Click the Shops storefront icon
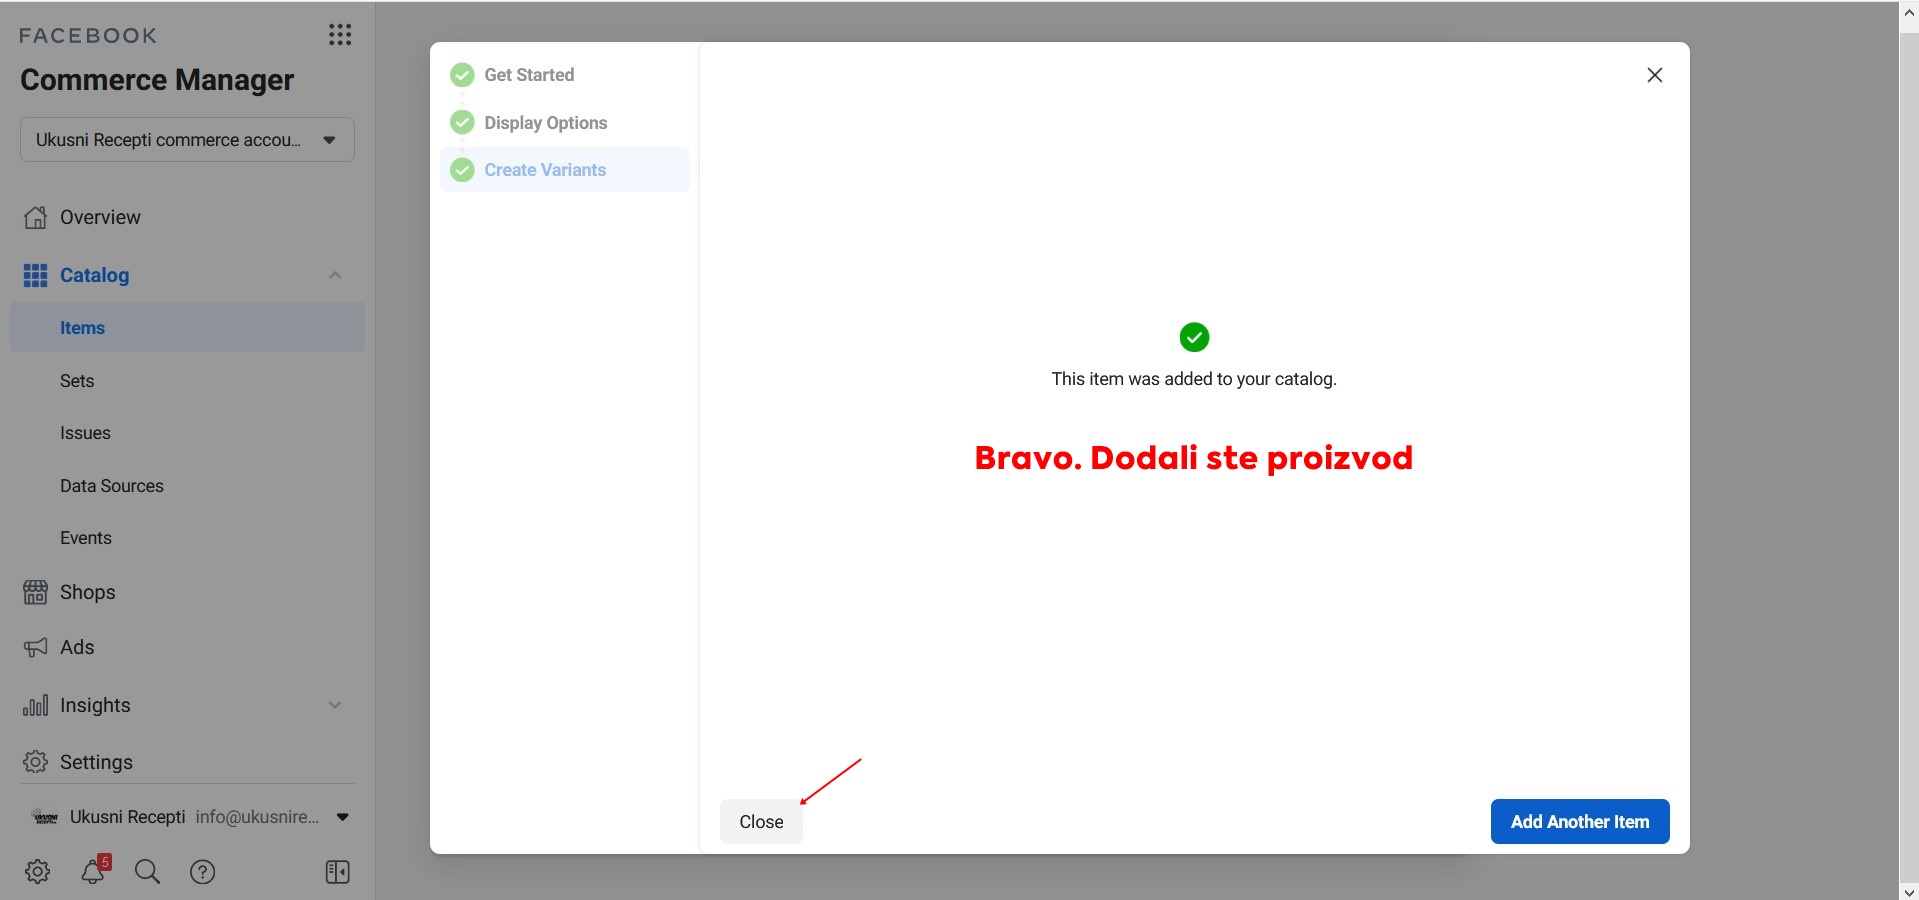 (35, 592)
